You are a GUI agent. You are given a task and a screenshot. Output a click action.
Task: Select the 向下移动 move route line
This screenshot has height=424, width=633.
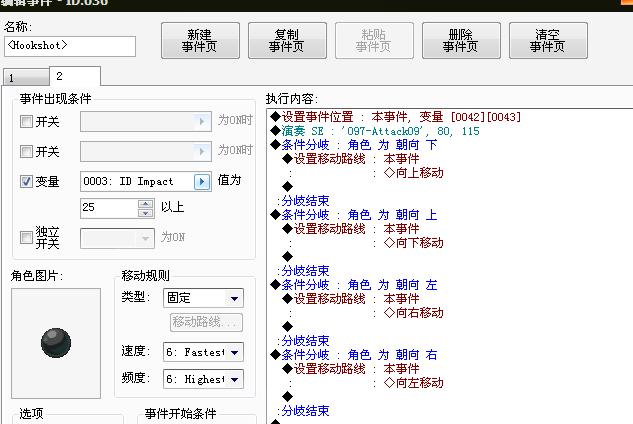click(414, 243)
